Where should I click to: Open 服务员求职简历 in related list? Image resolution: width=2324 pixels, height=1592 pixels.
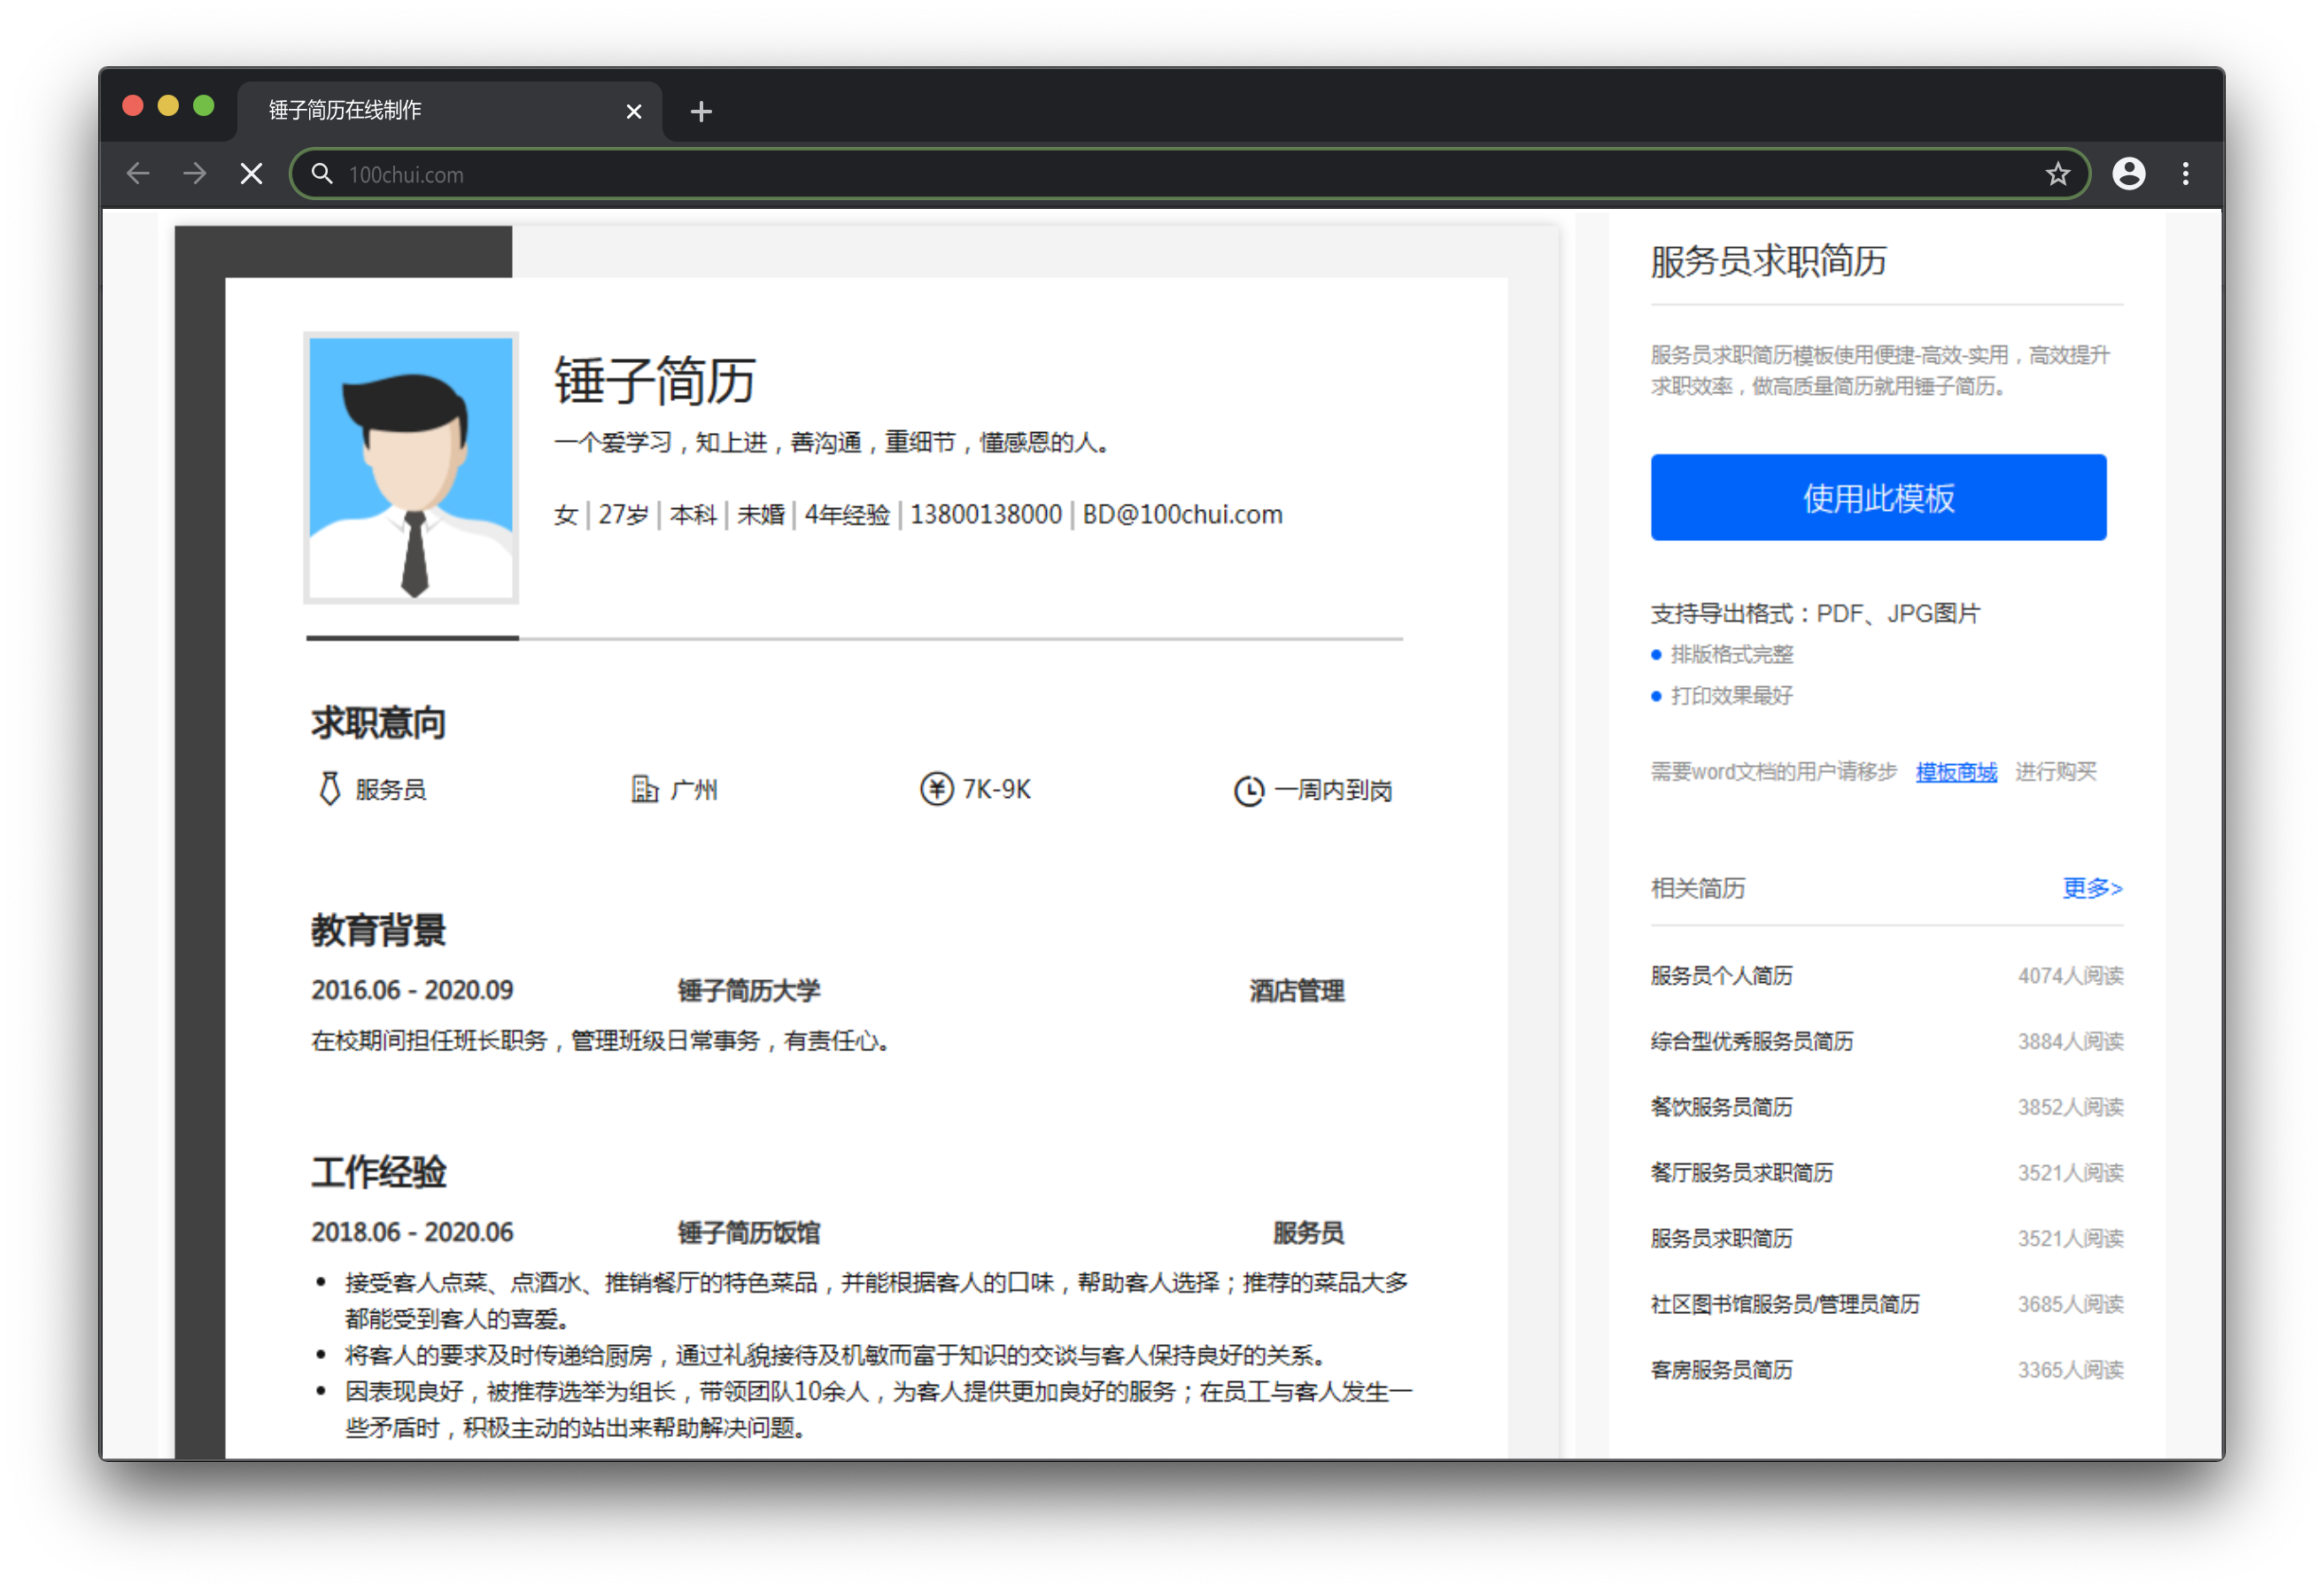pos(1721,1238)
